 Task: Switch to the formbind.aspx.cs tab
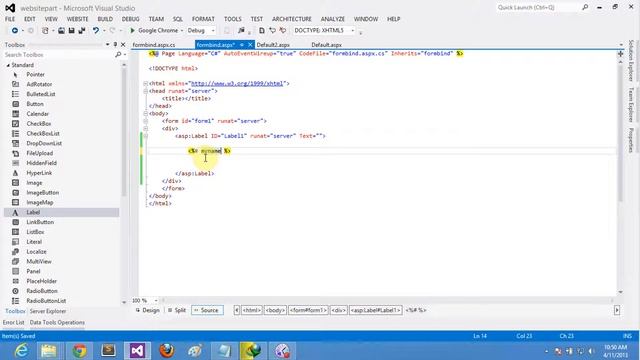[154, 45]
